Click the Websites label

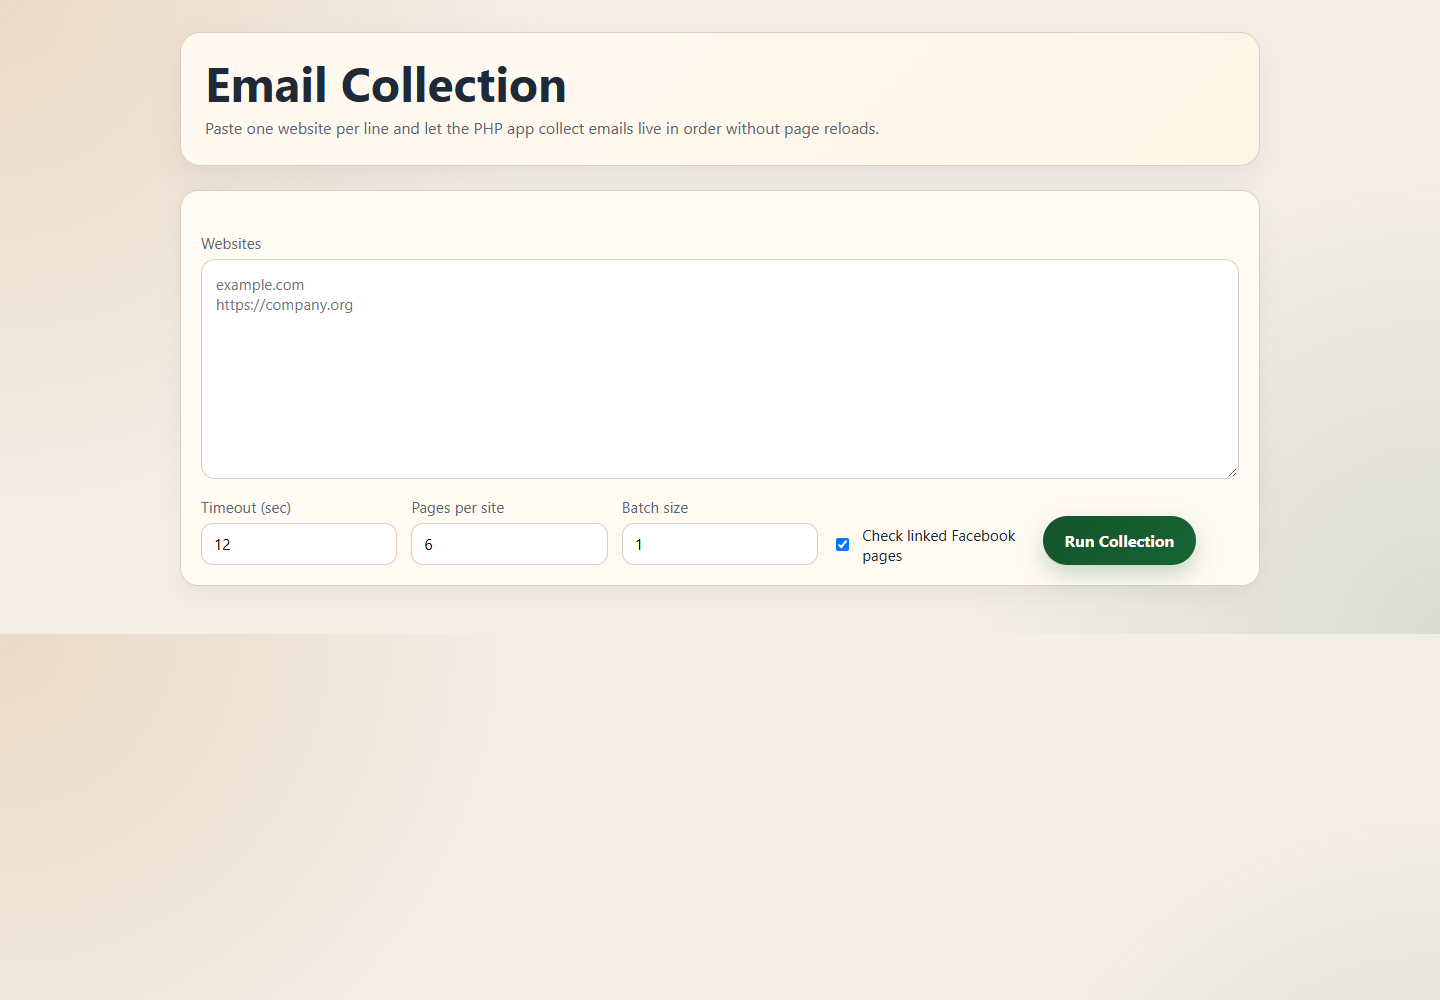point(231,244)
